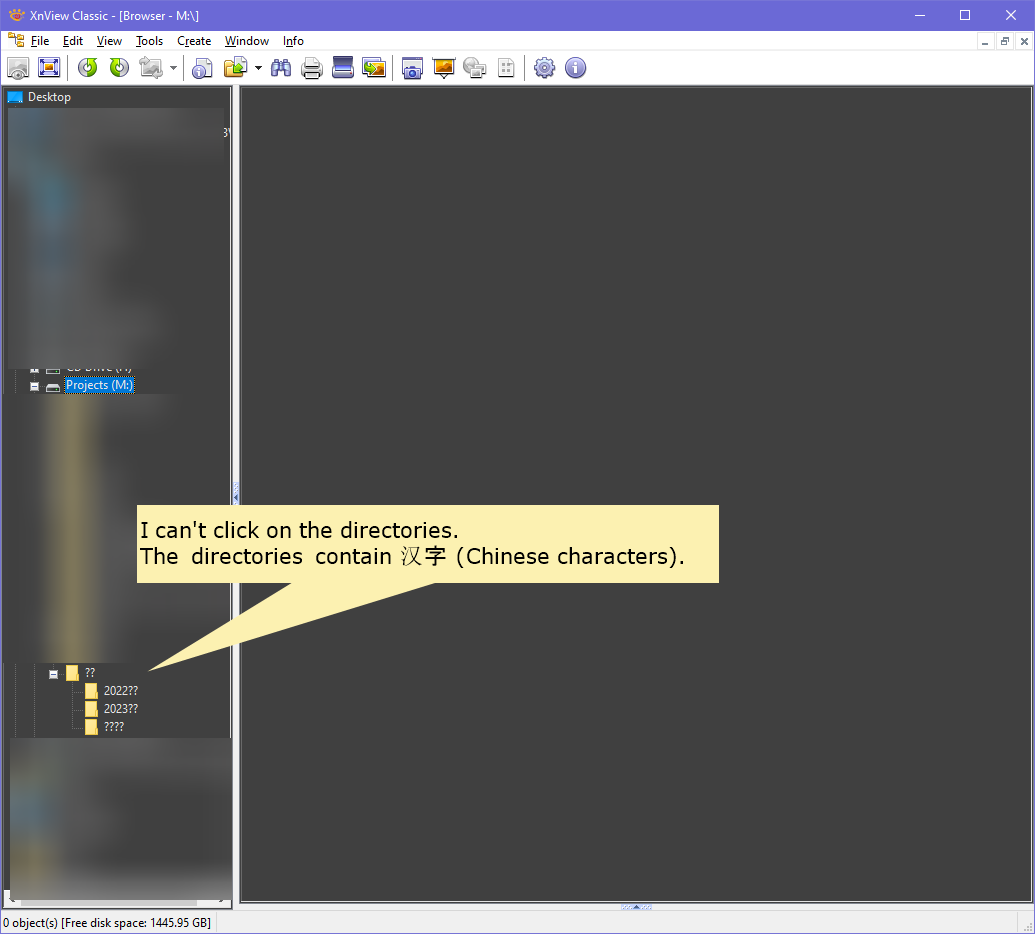The image size is (1035, 934).
Task: Click the open folder icon in toolbar
Action: [x=235, y=67]
